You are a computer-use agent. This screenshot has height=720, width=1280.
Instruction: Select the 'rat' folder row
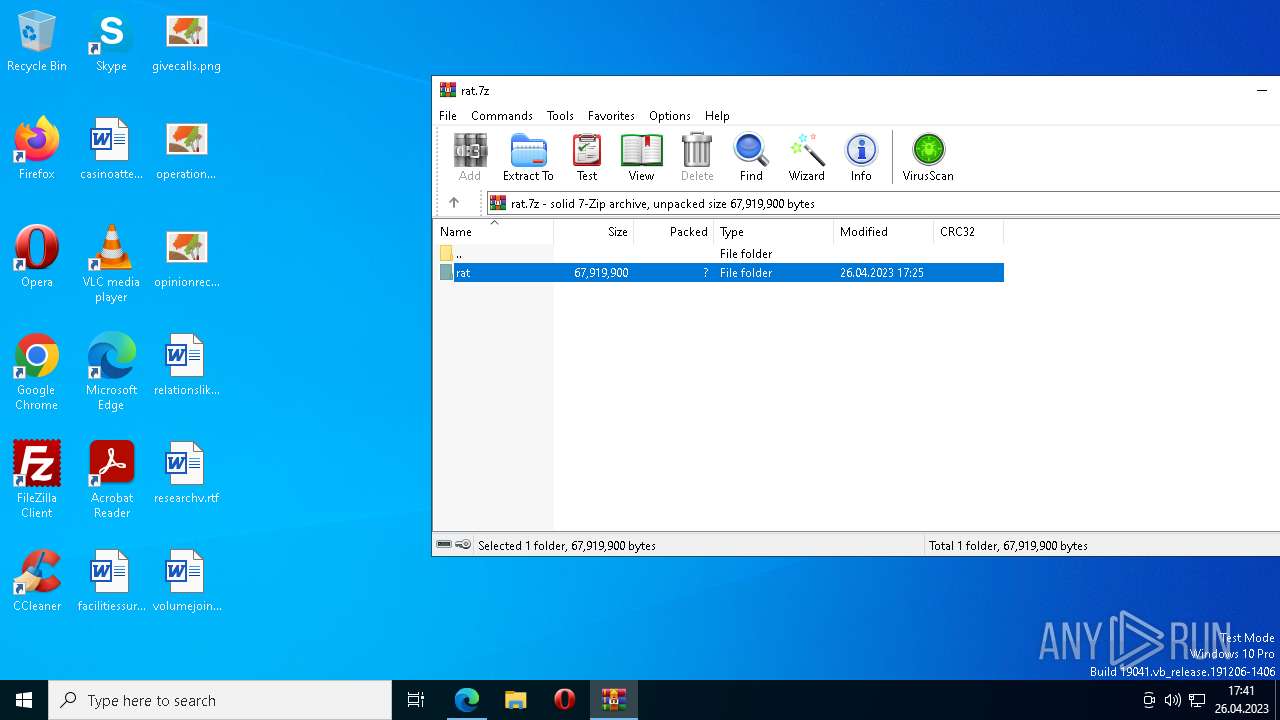(721, 273)
